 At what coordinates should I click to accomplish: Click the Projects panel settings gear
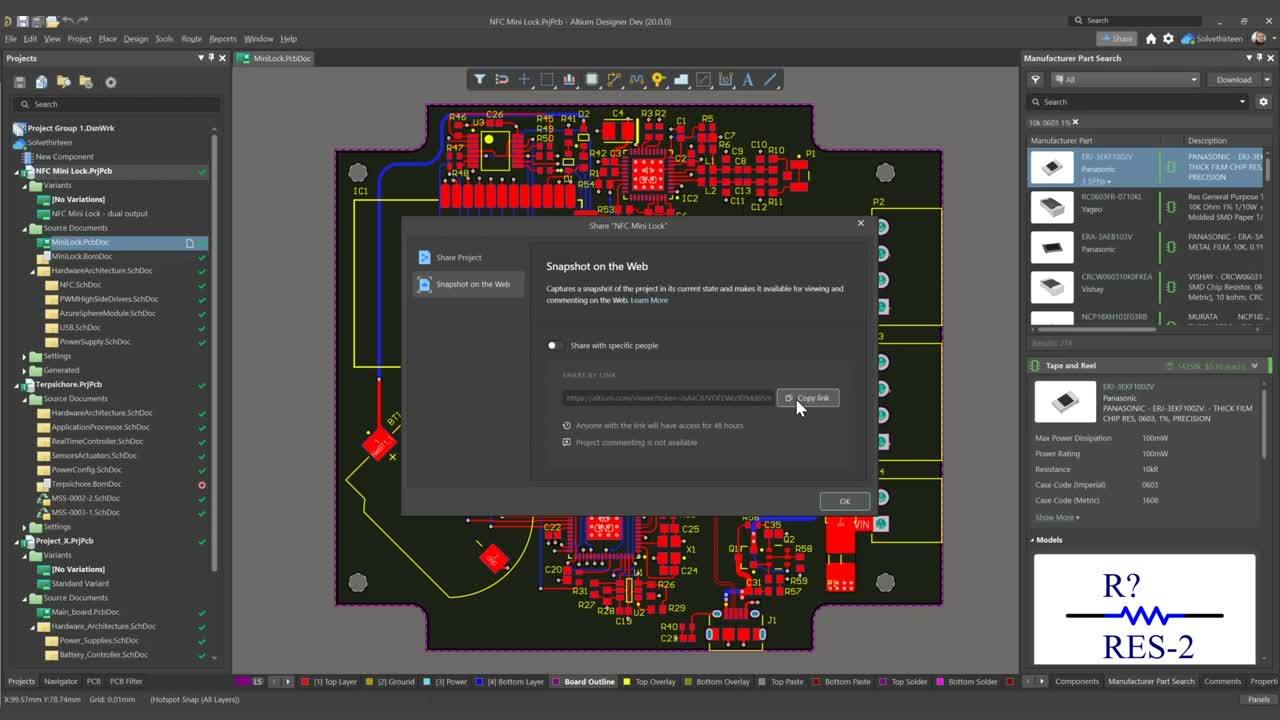111,82
